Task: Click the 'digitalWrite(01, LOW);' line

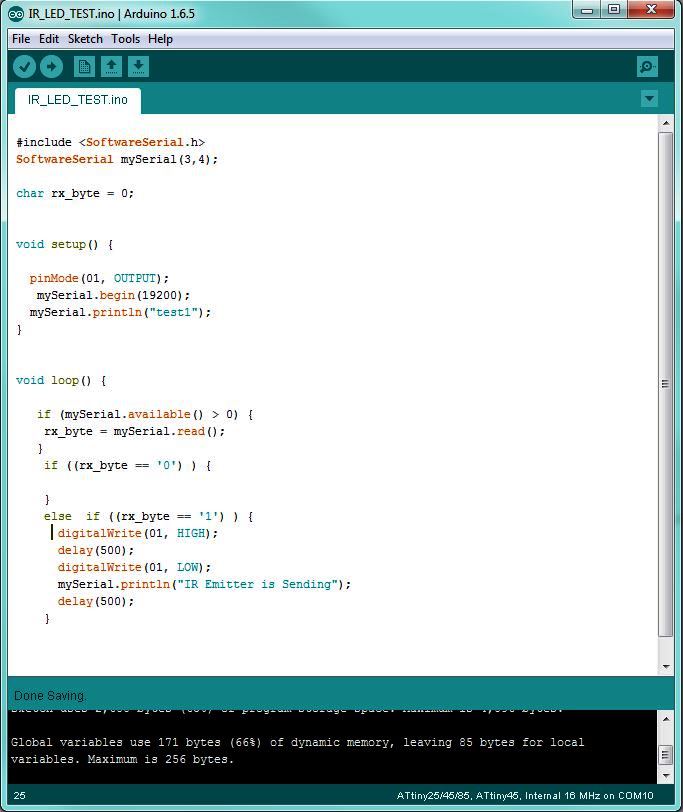Action: (134, 568)
